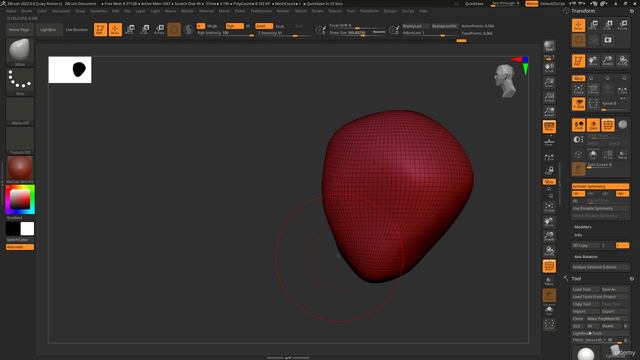The width and height of the screenshot is (640, 360).
Task: Select the white secondary color swatch
Action: 27,229
